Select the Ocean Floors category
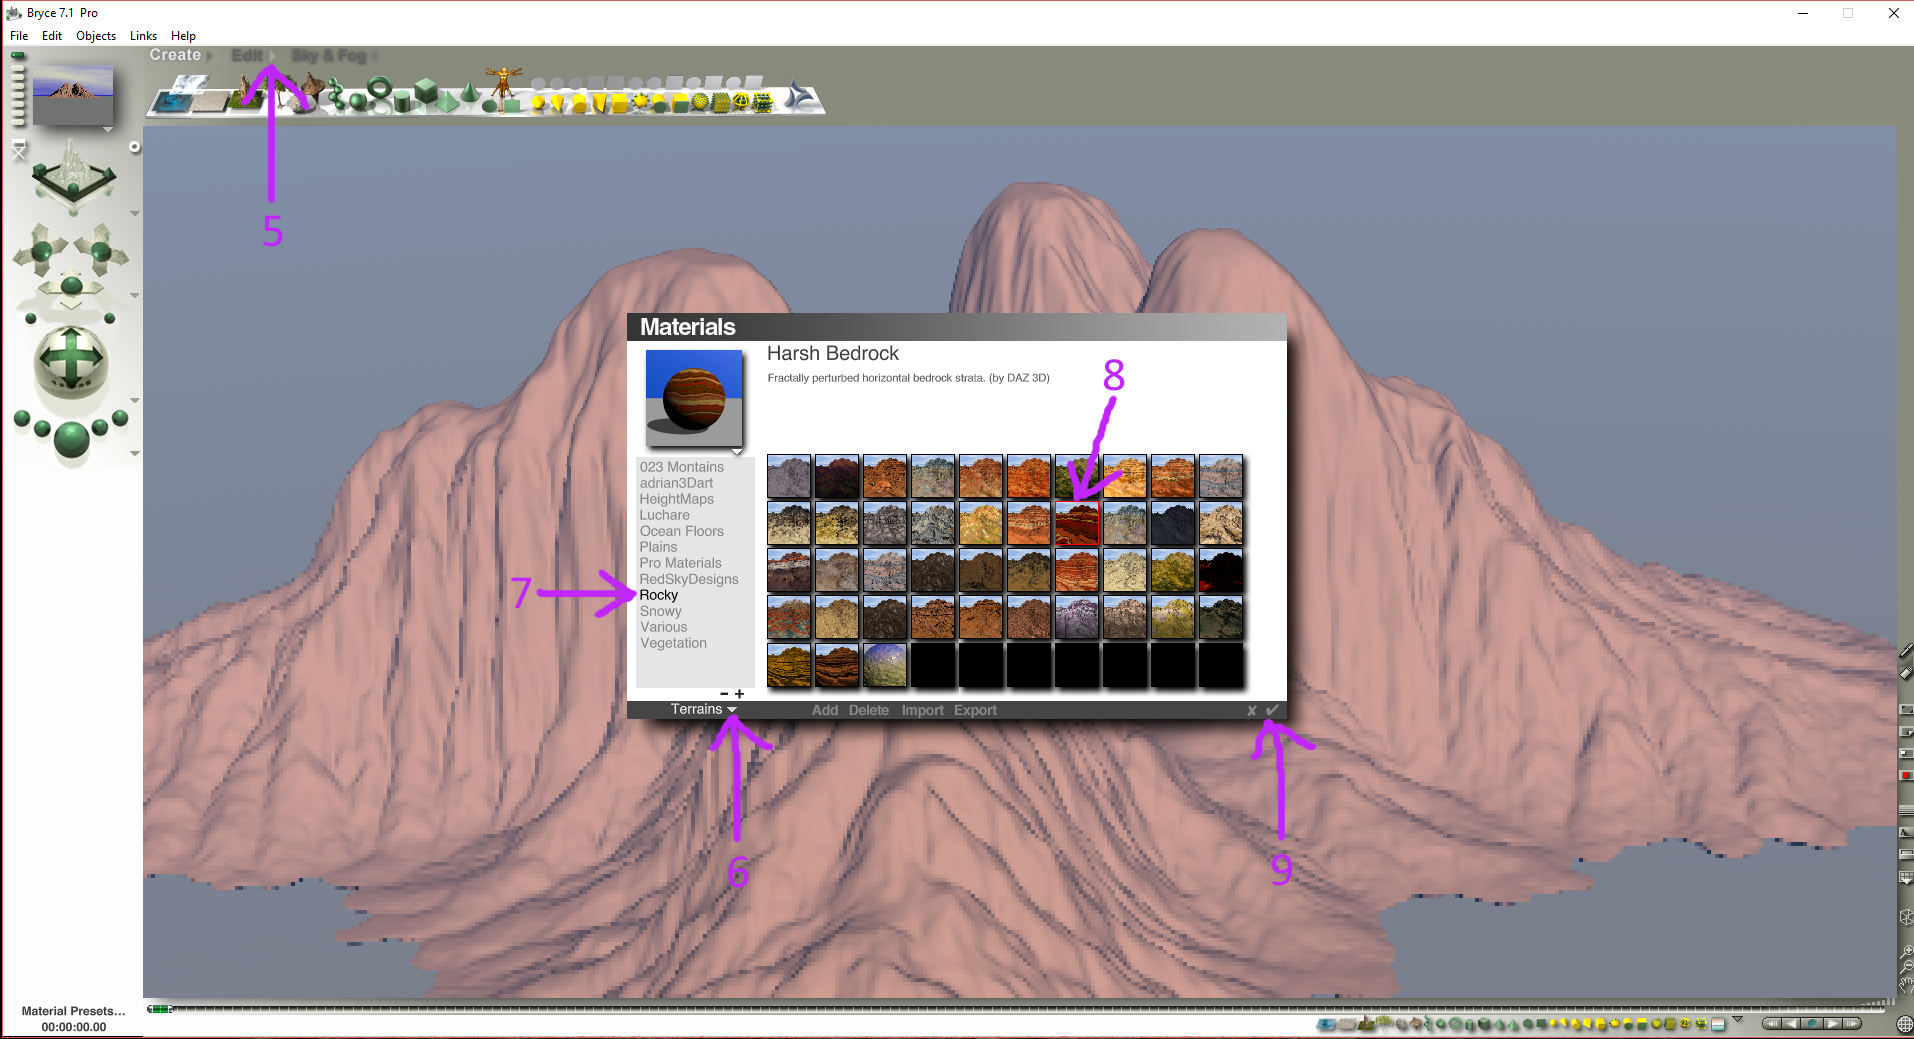The height and width of the screenshot is (1039, 1914). 682,531
